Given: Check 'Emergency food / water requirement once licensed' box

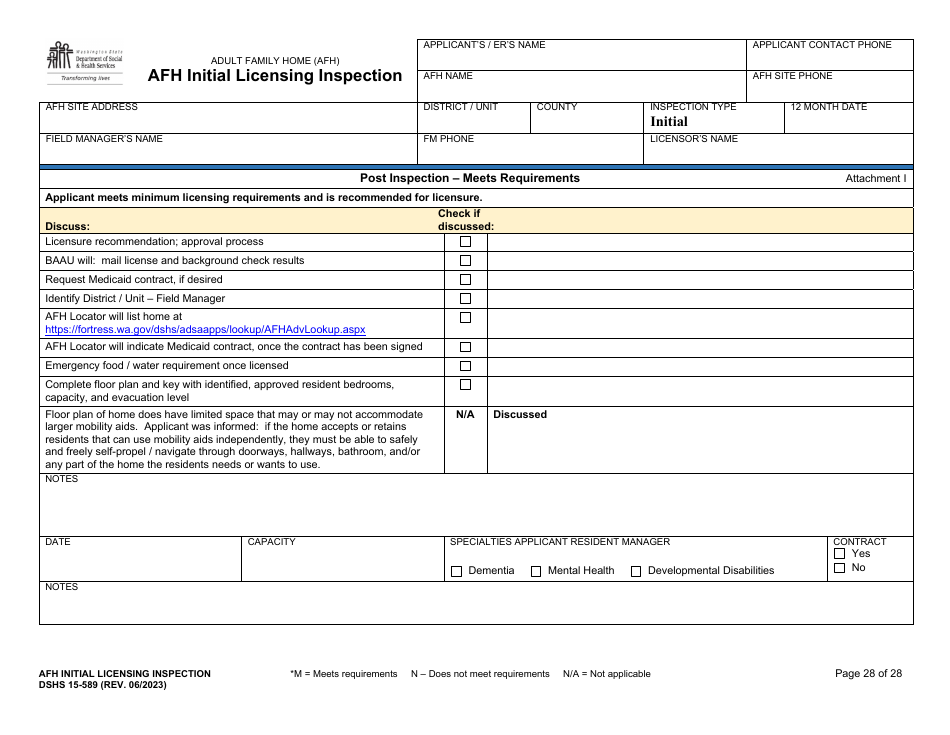Looking at the screenshot, I should tap(464, 365).
